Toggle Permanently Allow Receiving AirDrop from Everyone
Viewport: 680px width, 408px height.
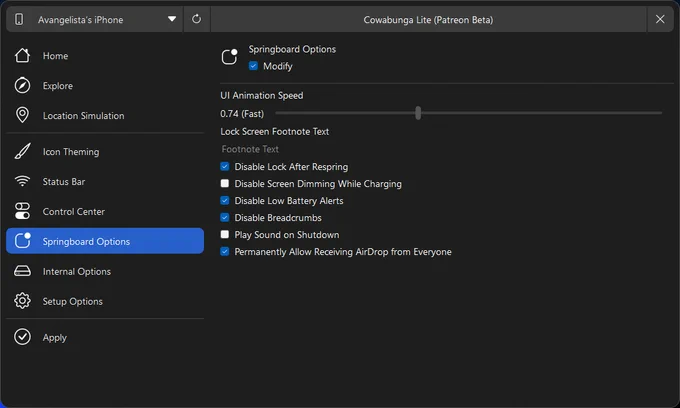click(x=225, y=251)
